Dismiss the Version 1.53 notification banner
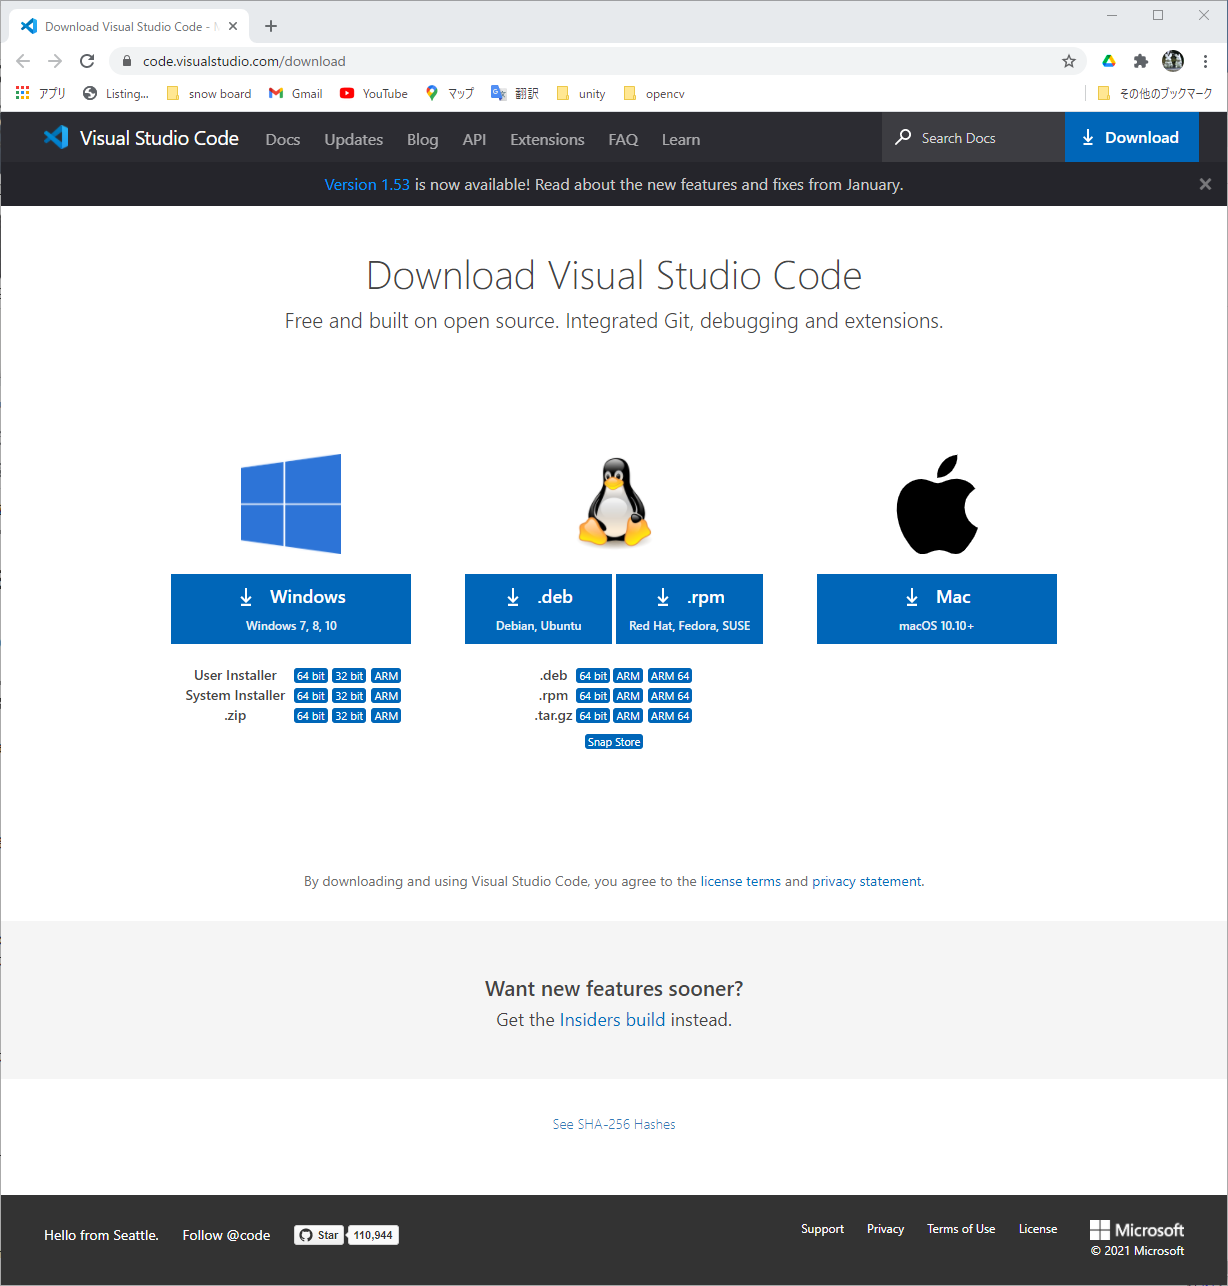The height and width of the screenshot is (1286, 1228). (1205, 184)
